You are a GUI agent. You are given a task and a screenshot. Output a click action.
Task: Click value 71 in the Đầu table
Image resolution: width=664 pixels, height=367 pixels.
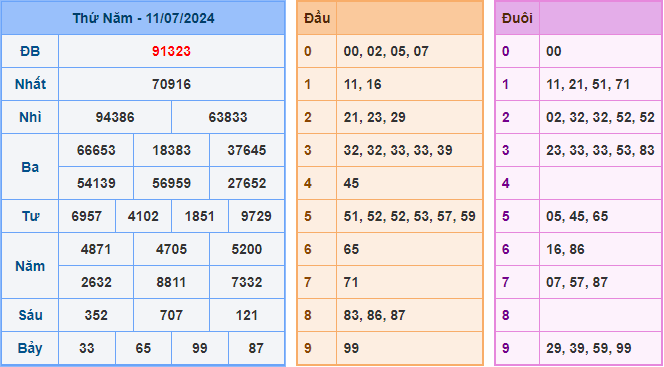pyautogui.click(x=351, y=282)
